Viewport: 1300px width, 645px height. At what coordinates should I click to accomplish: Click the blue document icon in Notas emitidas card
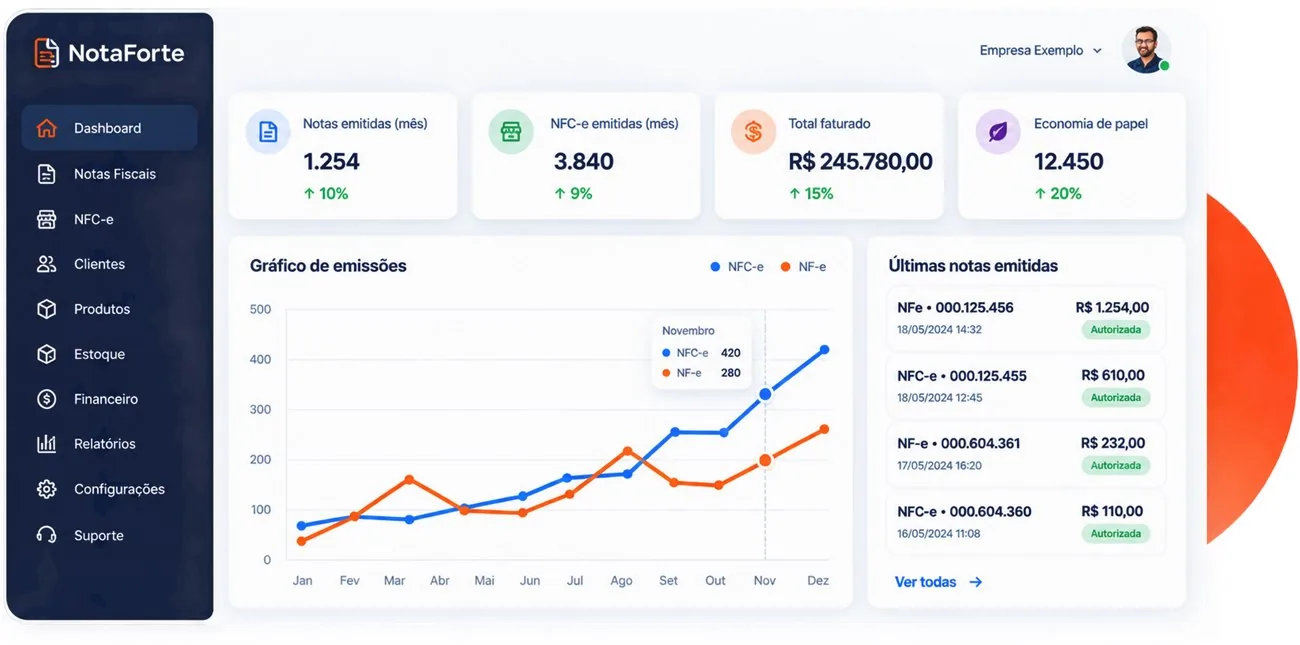tap(268, 132)
